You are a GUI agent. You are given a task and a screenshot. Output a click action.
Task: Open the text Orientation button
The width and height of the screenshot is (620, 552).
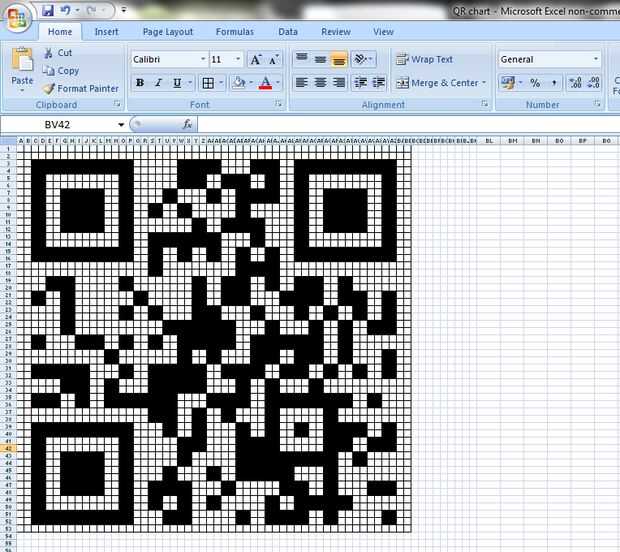pyautogui.click(x=363, y=59)
